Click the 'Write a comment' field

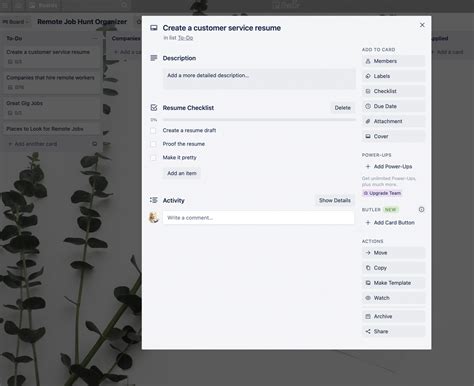[258, 218]
